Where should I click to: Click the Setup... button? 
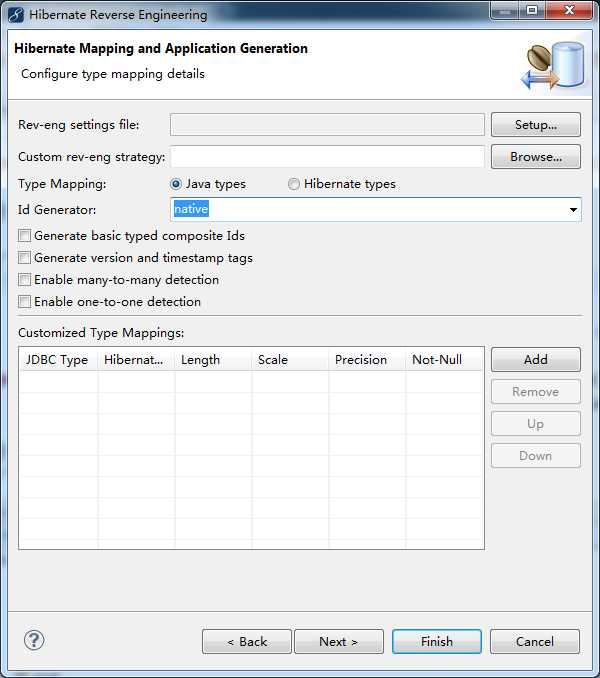(536, 125)
